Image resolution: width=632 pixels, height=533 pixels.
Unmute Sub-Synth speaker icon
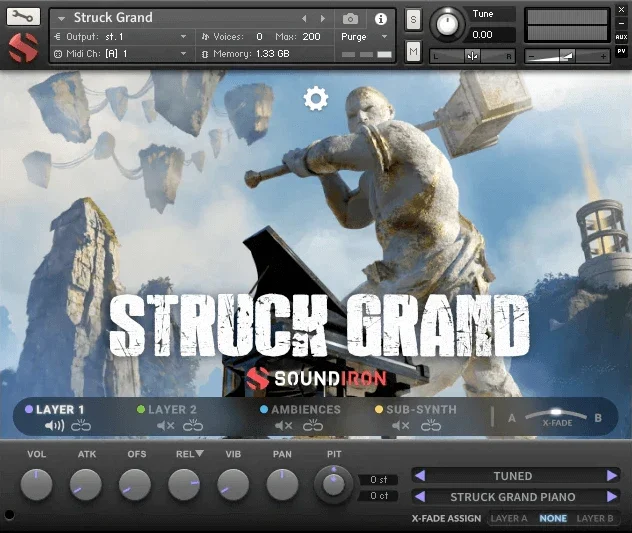point(401,426)
